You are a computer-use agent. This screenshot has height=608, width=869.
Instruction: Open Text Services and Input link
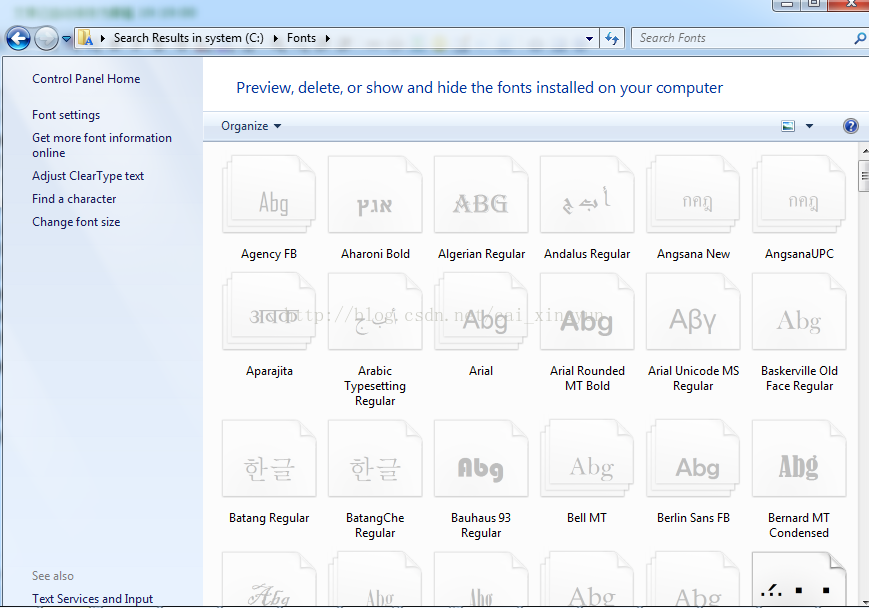pos(92,599)
